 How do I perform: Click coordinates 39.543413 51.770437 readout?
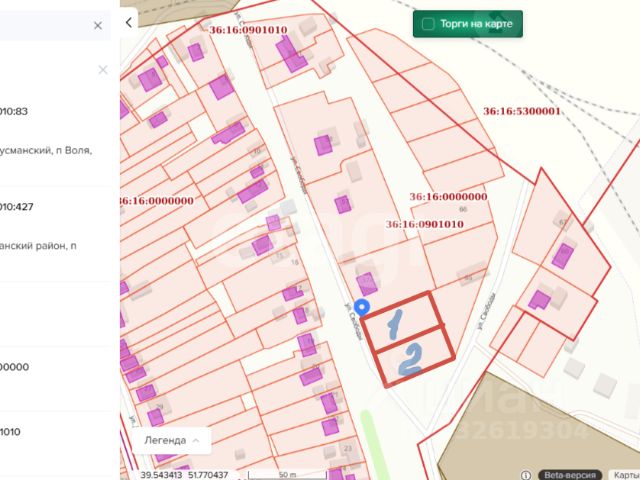pos(184,475)
